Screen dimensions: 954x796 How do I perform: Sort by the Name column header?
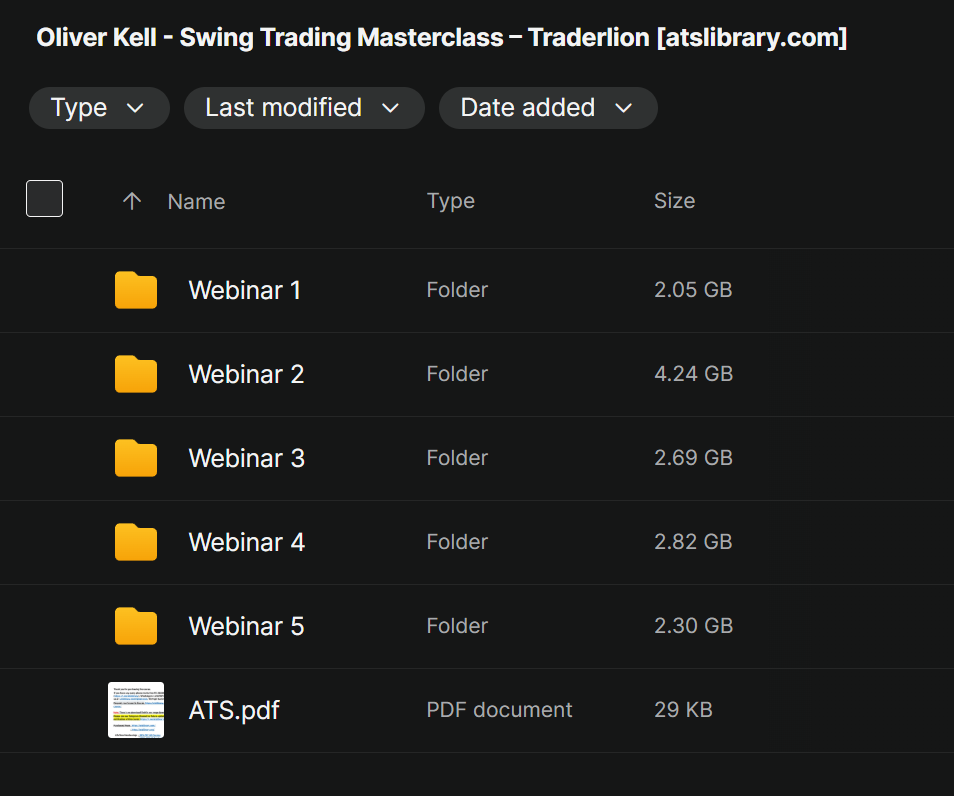(x=197, y=201)
